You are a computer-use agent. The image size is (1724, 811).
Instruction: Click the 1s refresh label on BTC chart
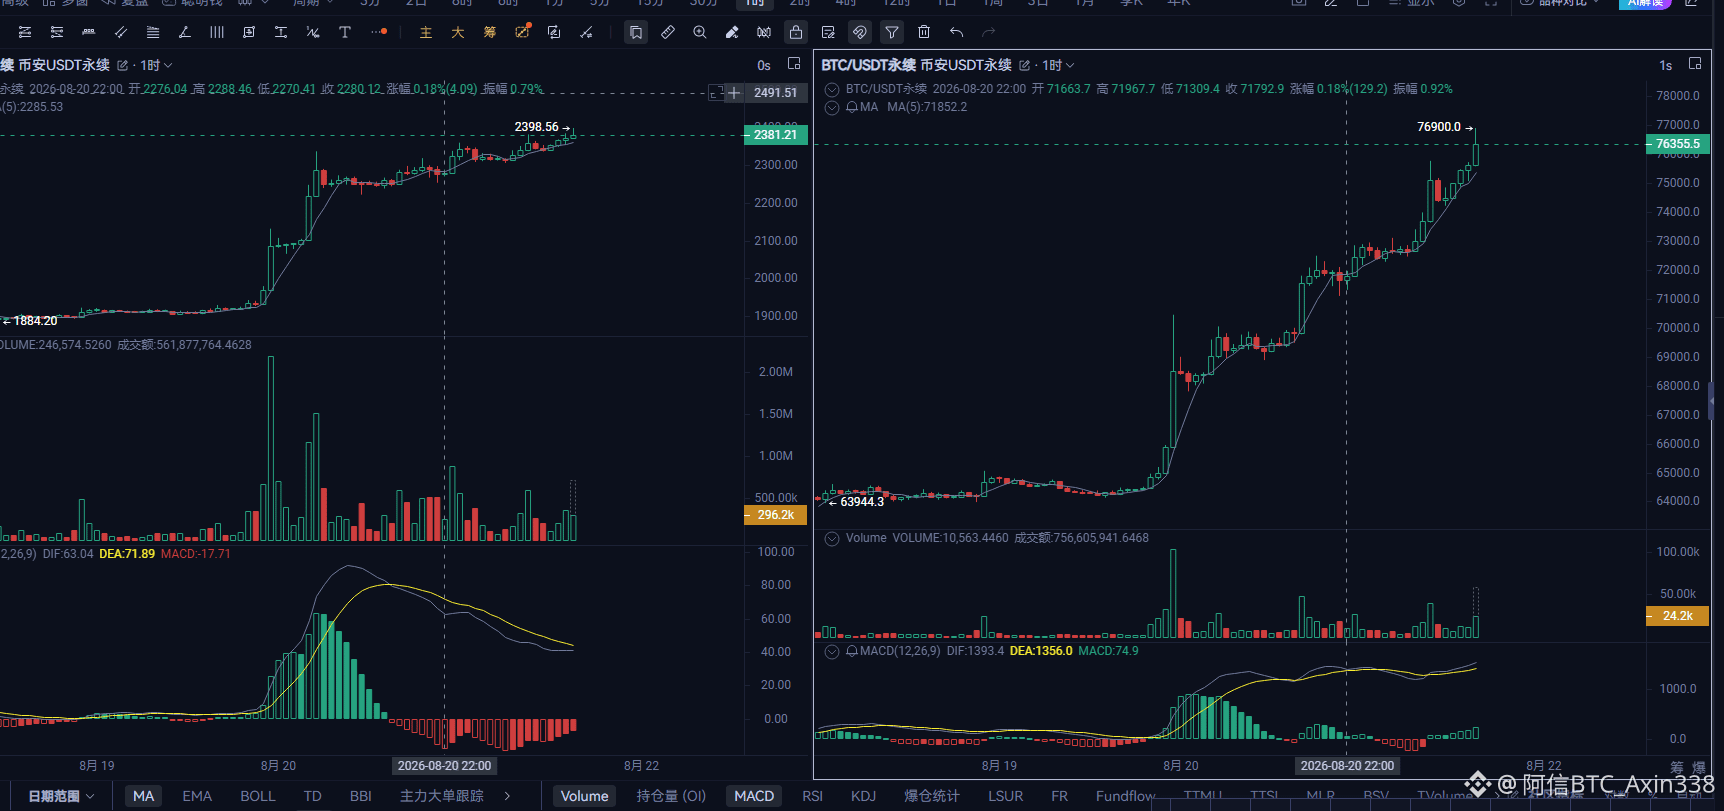(1666, 65)
